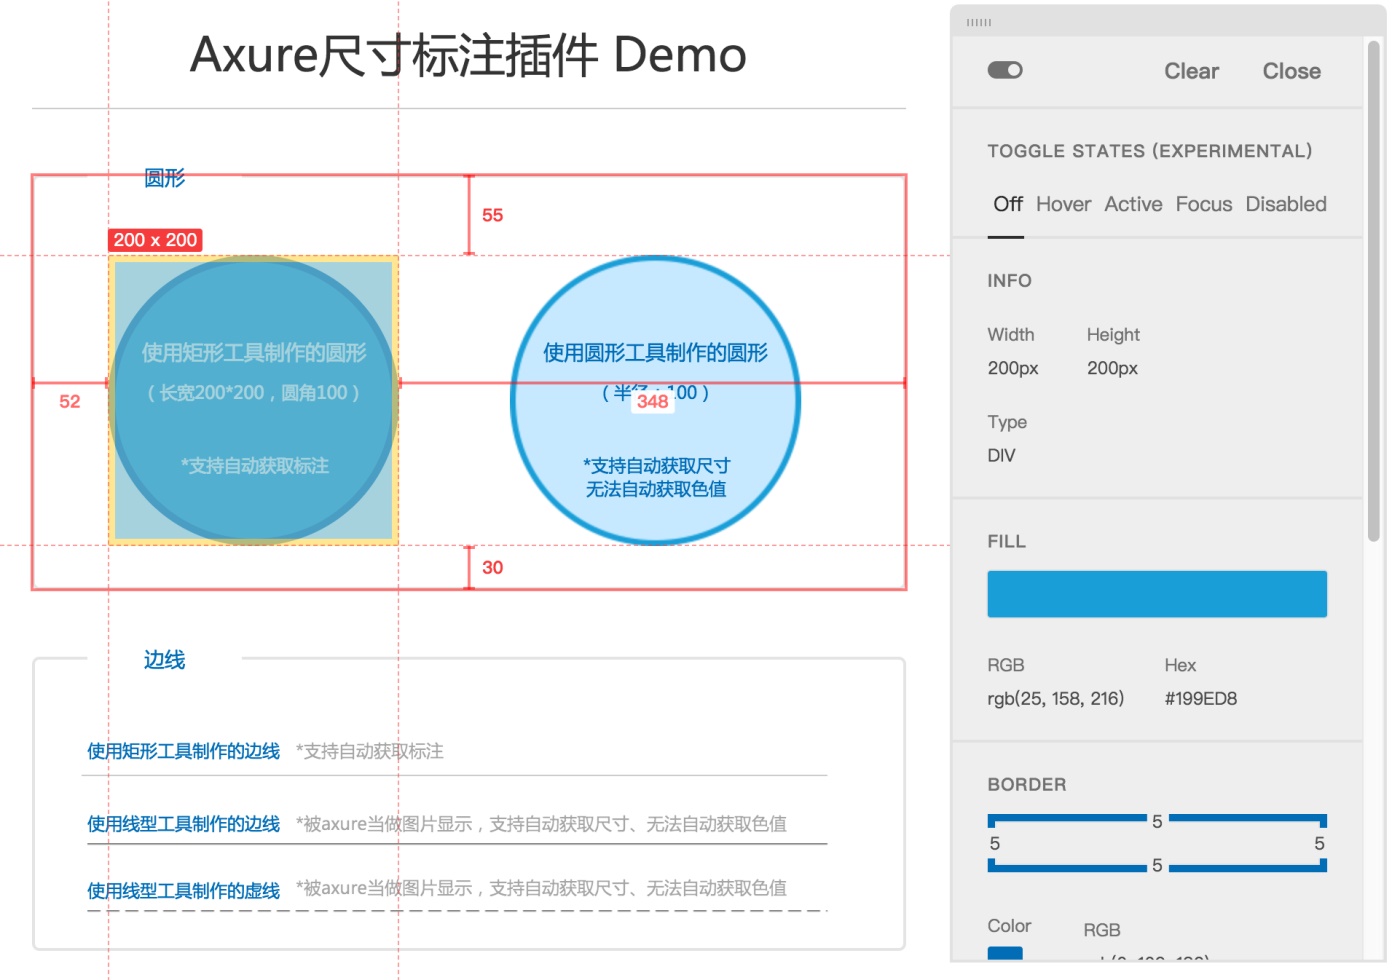Click the blue fill color swatch
The width and height of the screenshot is (1400, 980).
point(1157,593)
